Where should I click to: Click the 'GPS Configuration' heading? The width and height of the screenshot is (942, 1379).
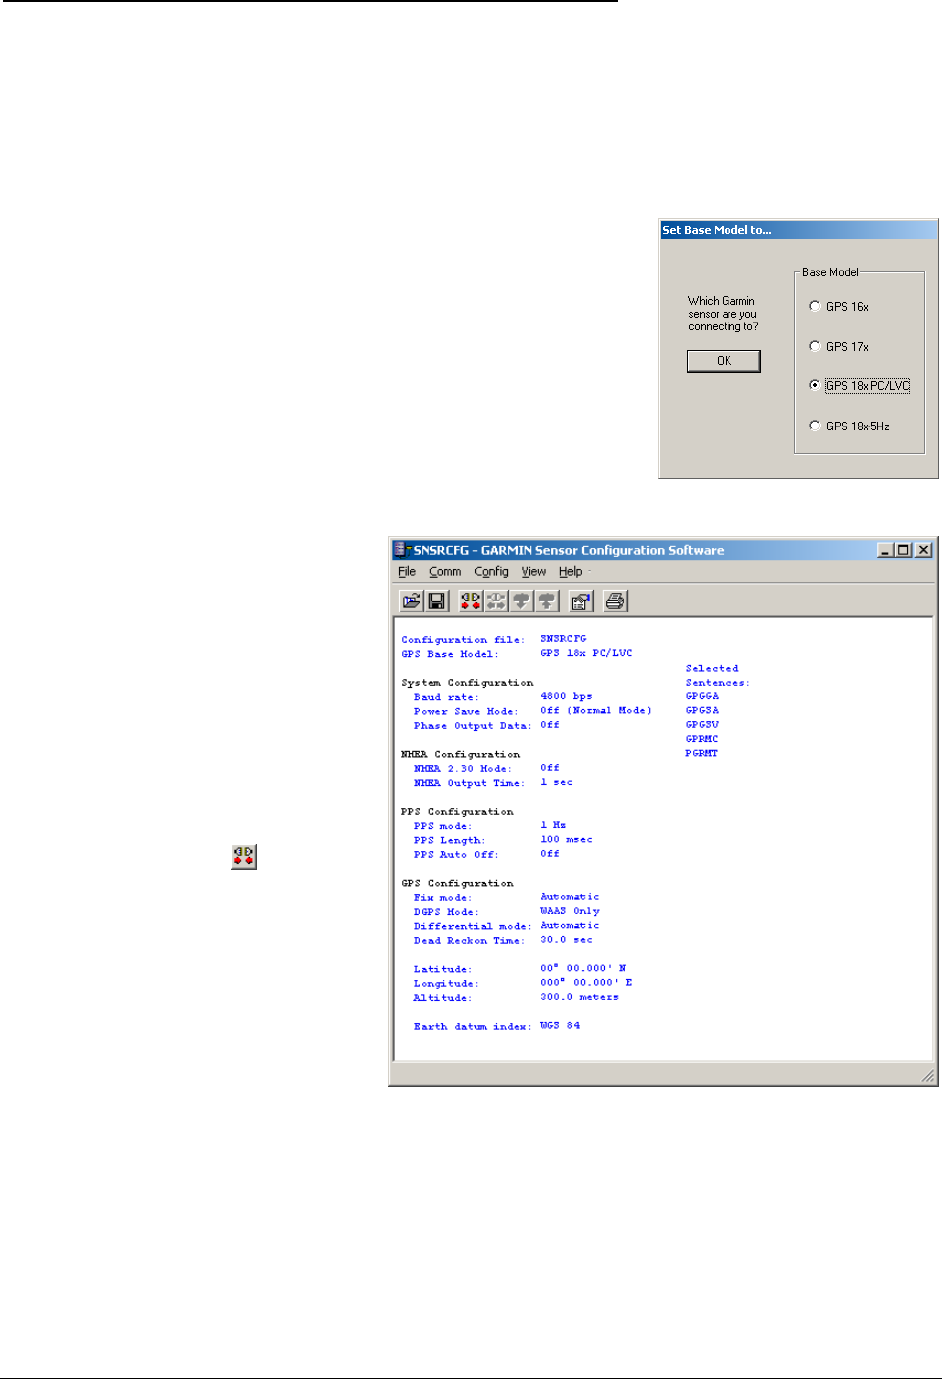click(x=457, y=884)
